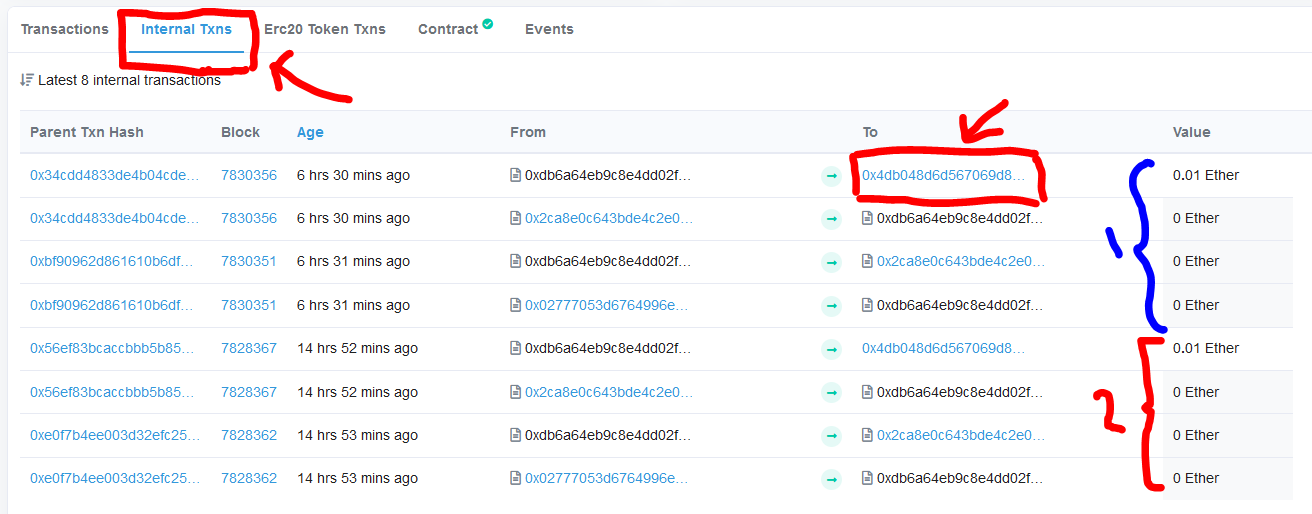Click contract icon before From 0xdb6a in 0x56ef 0.01 Ether row
The width and height of the screenshot is (1312, 514).
coord(516,349)
